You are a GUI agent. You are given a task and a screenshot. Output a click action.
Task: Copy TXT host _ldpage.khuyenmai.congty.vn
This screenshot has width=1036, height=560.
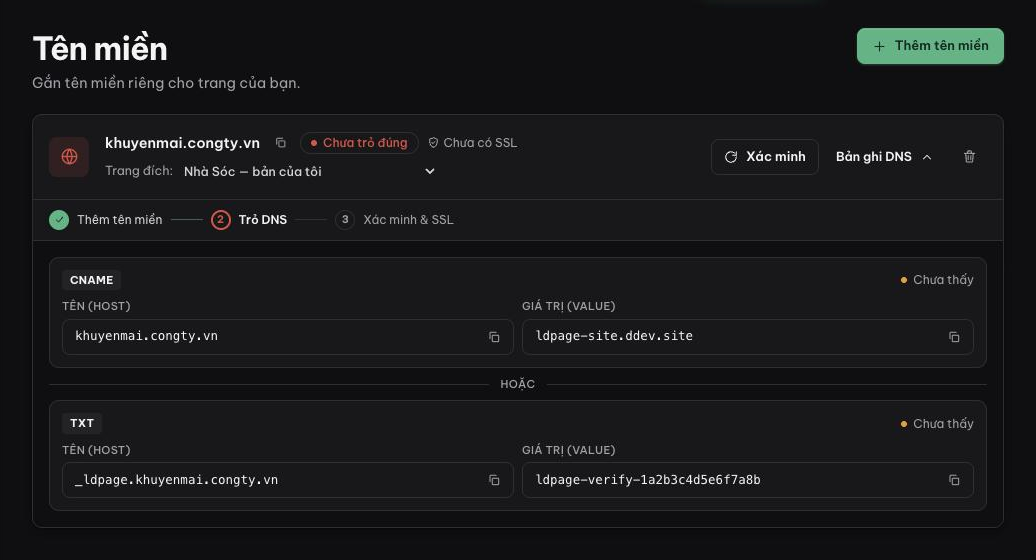coord(494,480)
